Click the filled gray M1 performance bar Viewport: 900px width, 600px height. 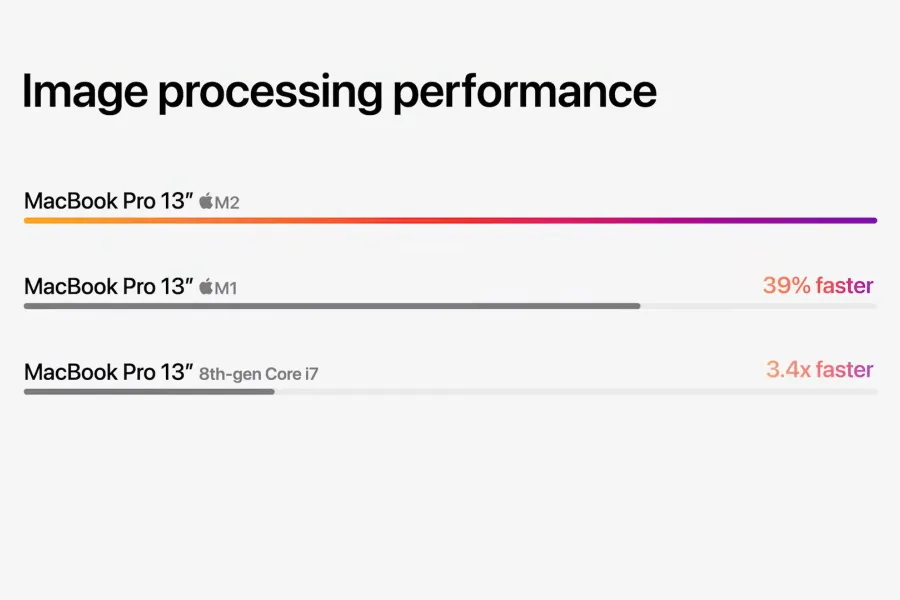(332, 306)
